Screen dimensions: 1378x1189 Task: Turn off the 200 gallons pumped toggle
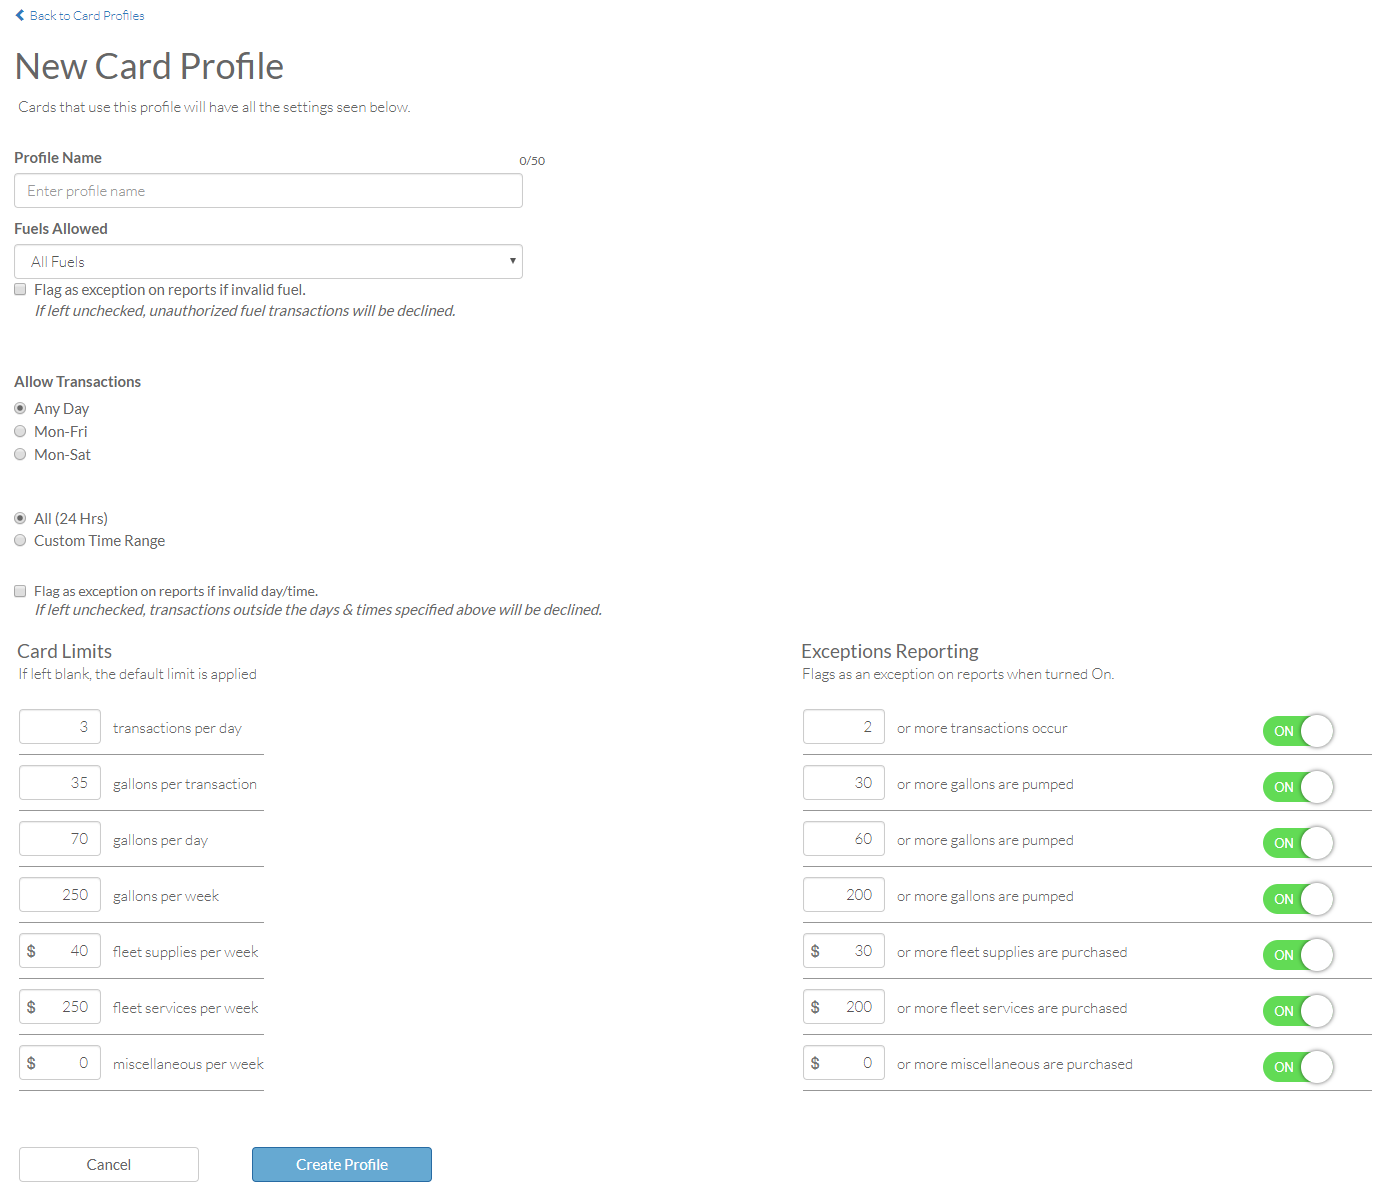pyautogui.click(x=1297, y=899)
